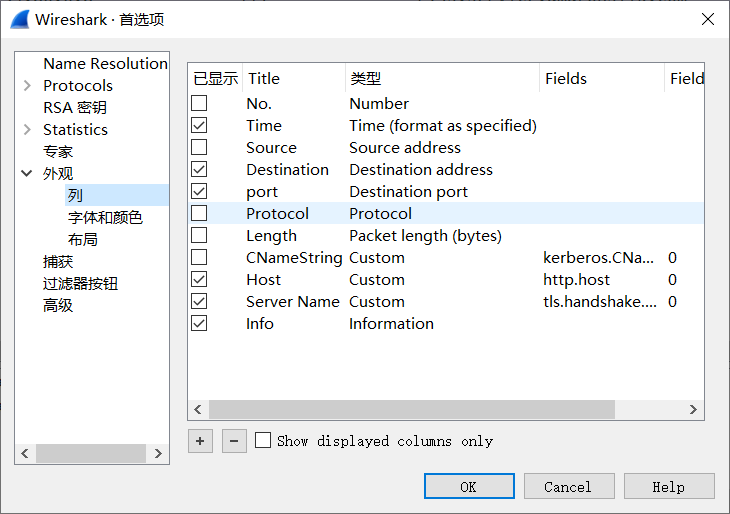Viewport: 730px width, 514px height.
Task: Open the 过滤器按钮 preferences page
Action: coord(80,284)
